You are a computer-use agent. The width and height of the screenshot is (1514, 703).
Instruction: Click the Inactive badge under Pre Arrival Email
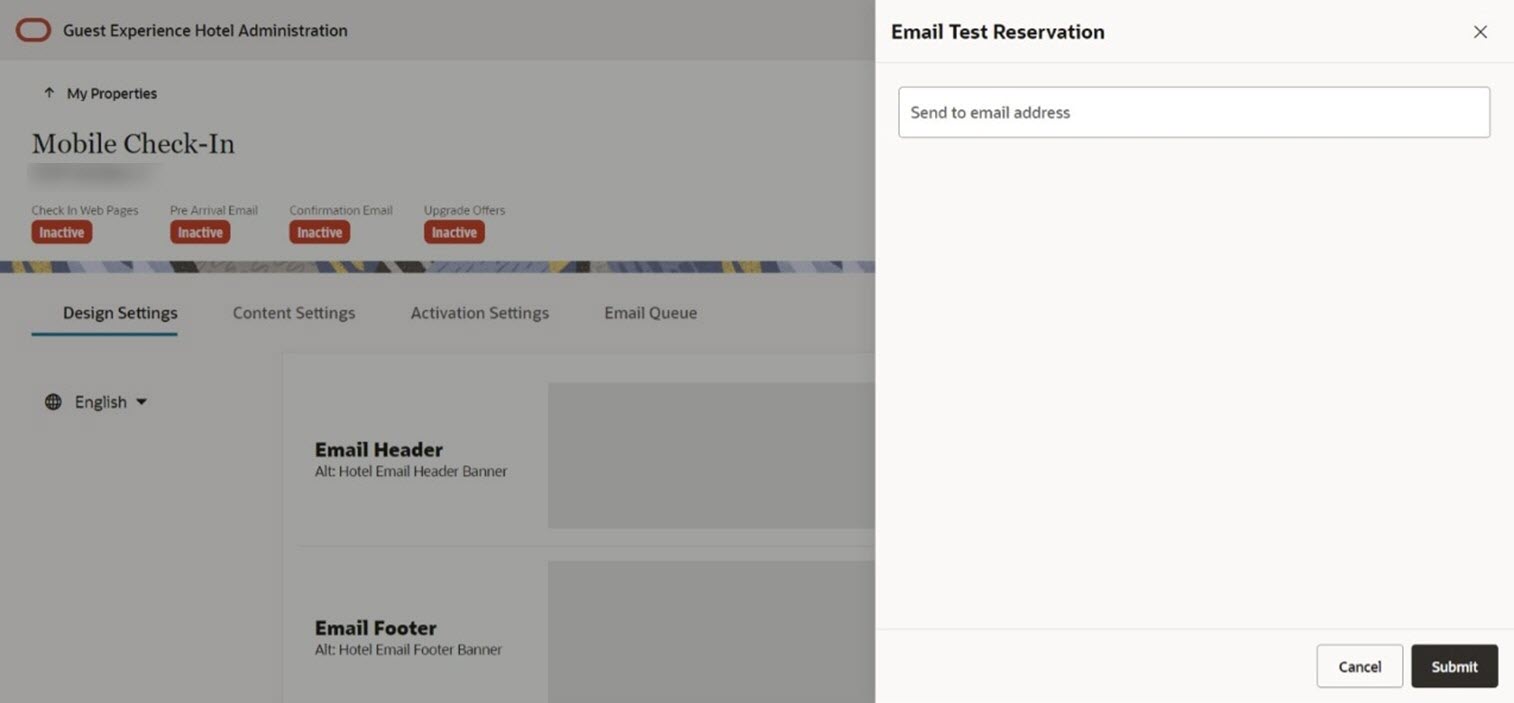pyautogui.click(x=199, y=231)
